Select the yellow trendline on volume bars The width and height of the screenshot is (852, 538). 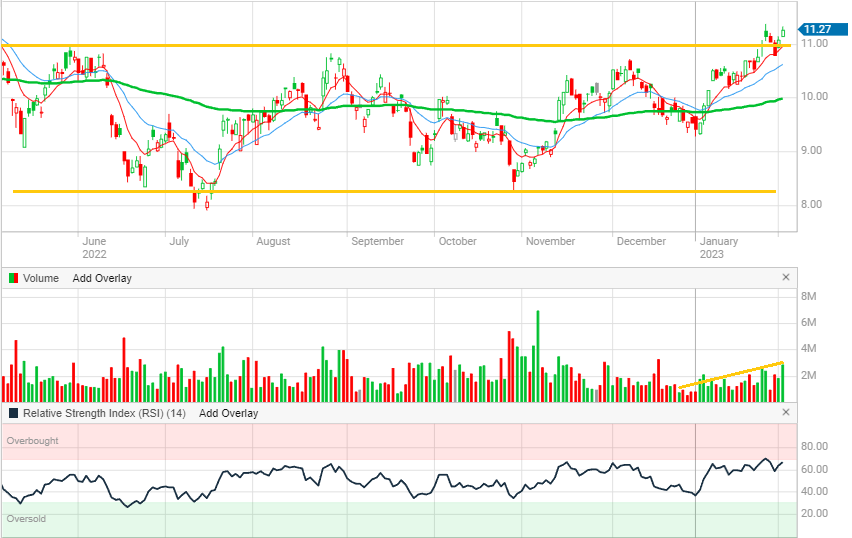pos(730,373)
